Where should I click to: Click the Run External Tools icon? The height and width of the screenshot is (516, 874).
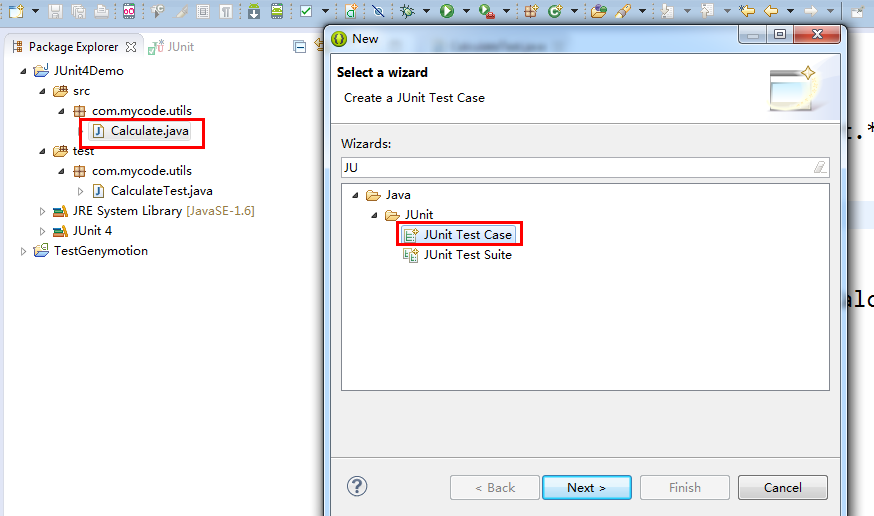[x=487, y=11]
